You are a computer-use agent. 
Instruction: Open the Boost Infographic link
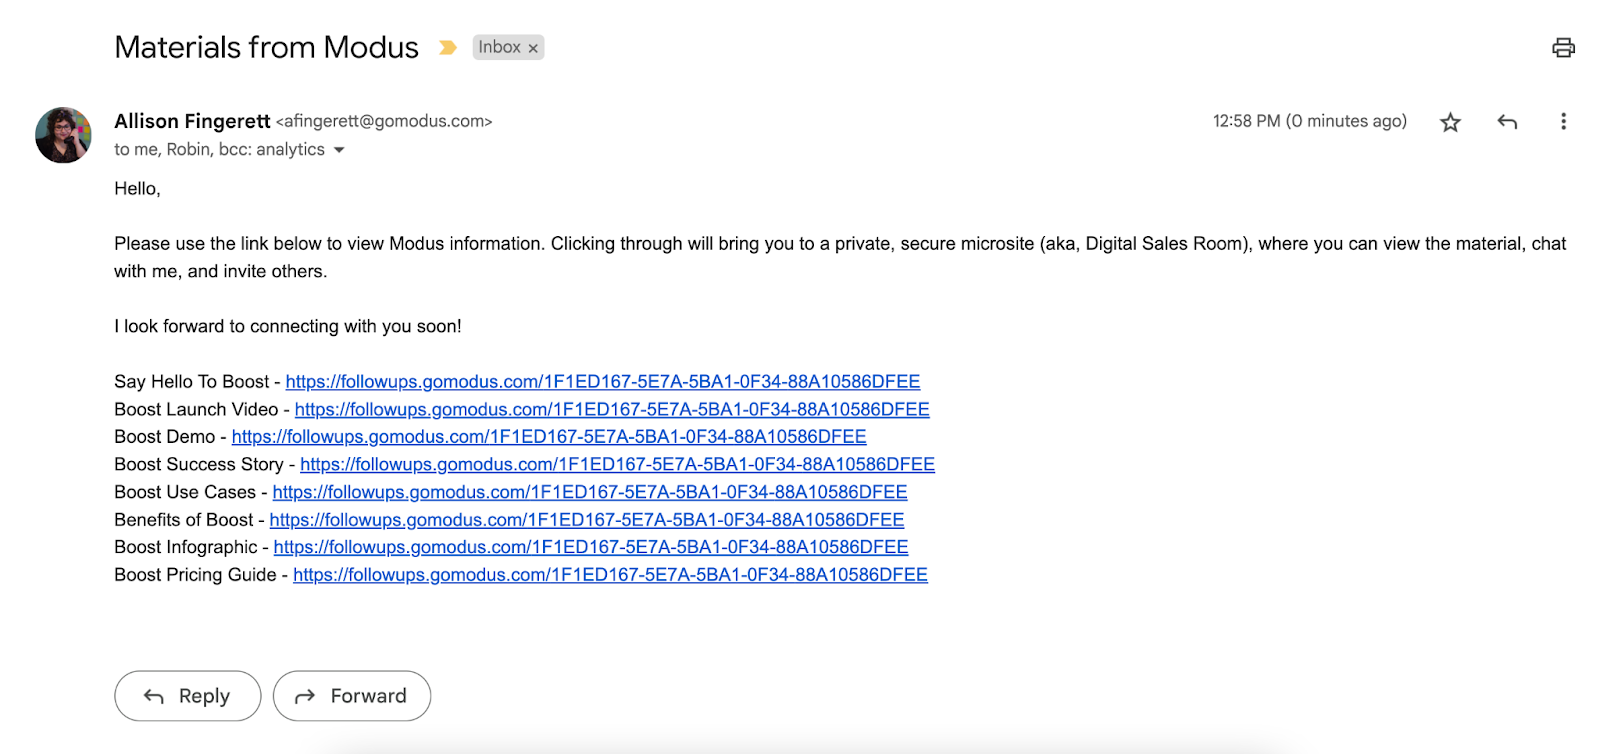590,548
